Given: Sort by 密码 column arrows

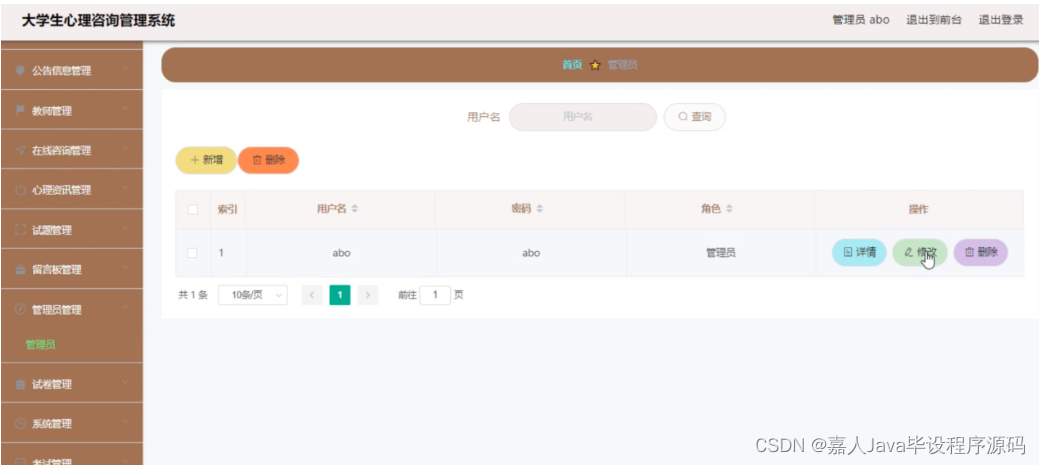Looking at the screenshot, I should (540, 209).
